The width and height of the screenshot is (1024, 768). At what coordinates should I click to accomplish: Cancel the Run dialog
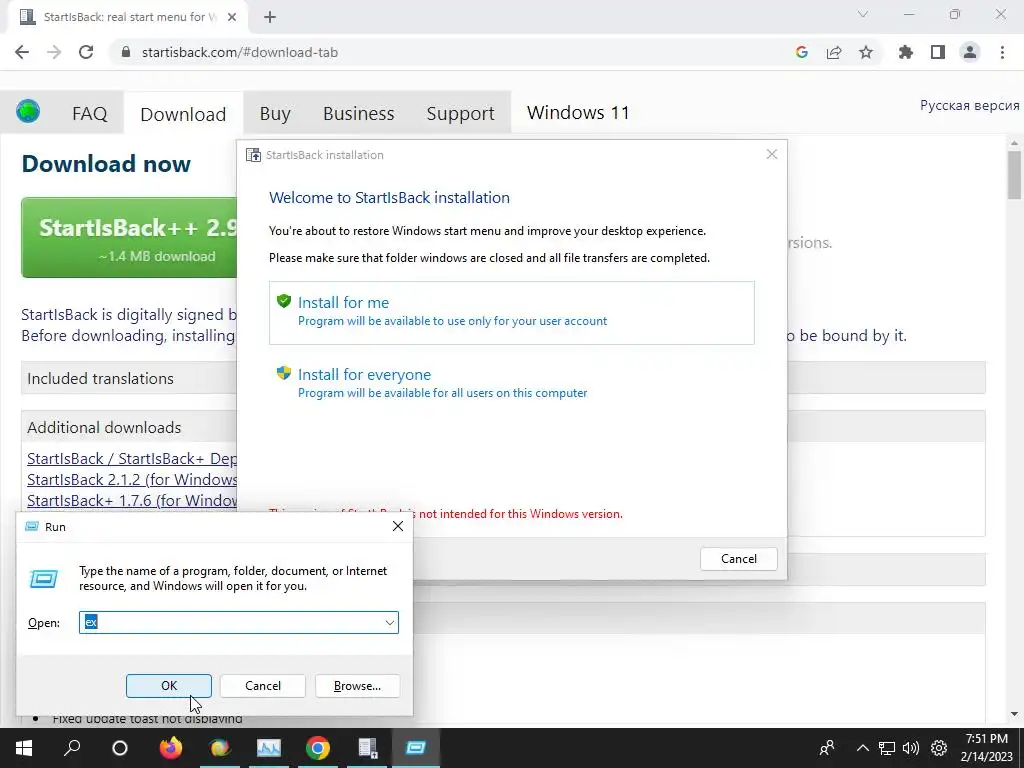point(263,686)
